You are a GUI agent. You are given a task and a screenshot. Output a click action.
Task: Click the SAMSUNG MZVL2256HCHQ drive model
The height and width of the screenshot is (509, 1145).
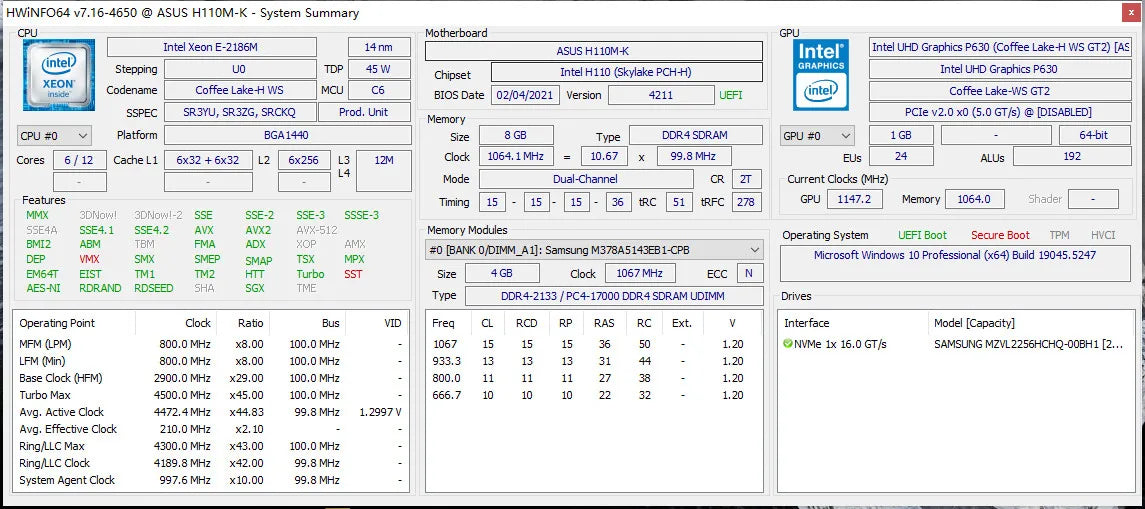pos(1028,344)
